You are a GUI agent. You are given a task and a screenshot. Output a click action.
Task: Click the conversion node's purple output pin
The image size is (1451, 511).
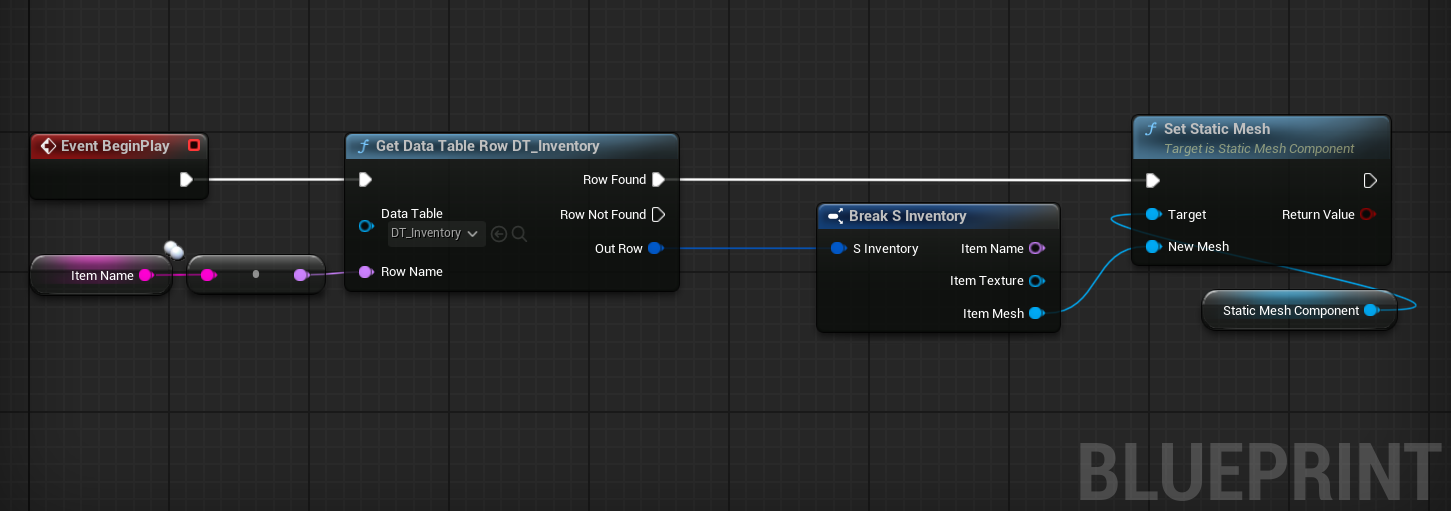[x=301, y=275]
